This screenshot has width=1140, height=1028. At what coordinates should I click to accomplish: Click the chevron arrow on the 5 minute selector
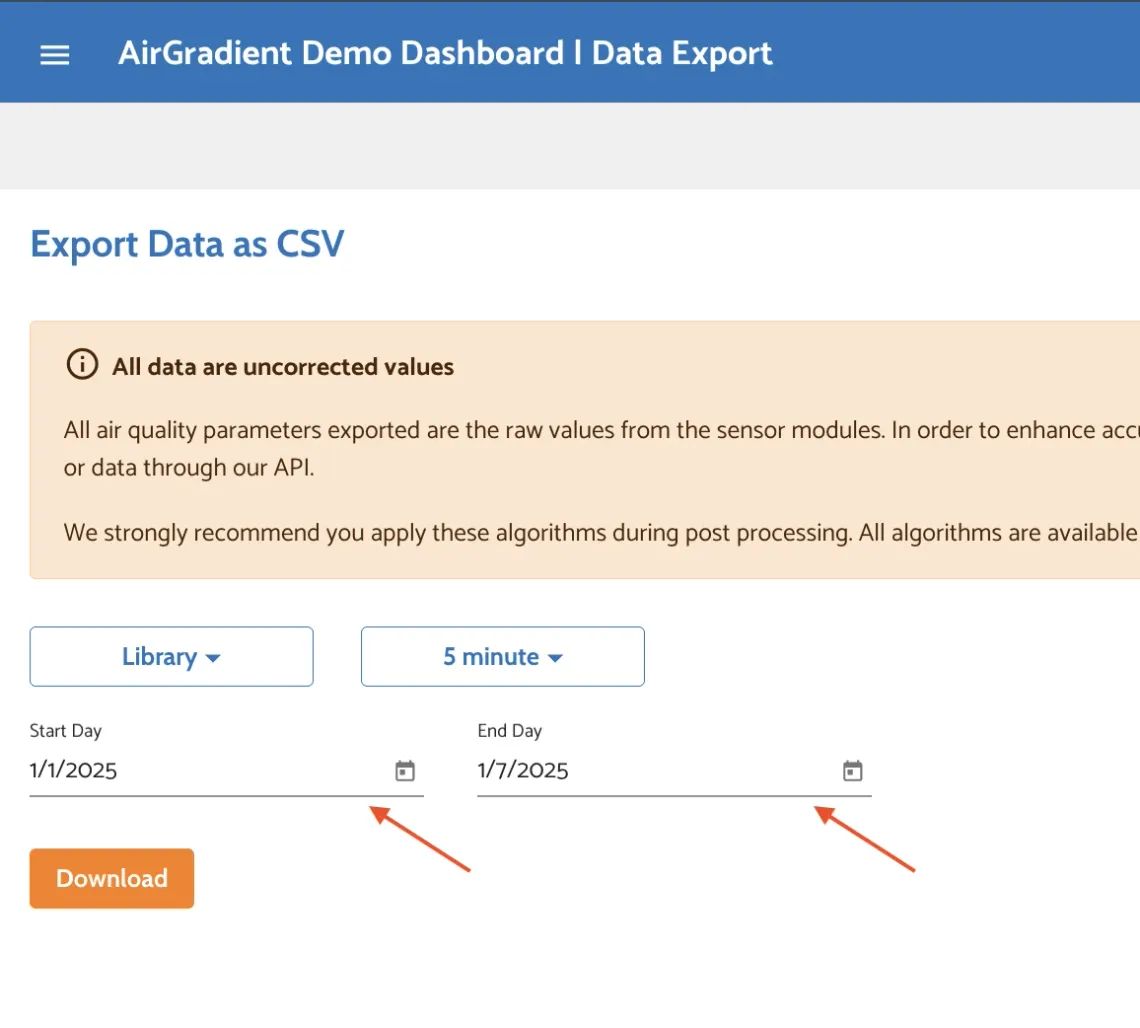556,658
